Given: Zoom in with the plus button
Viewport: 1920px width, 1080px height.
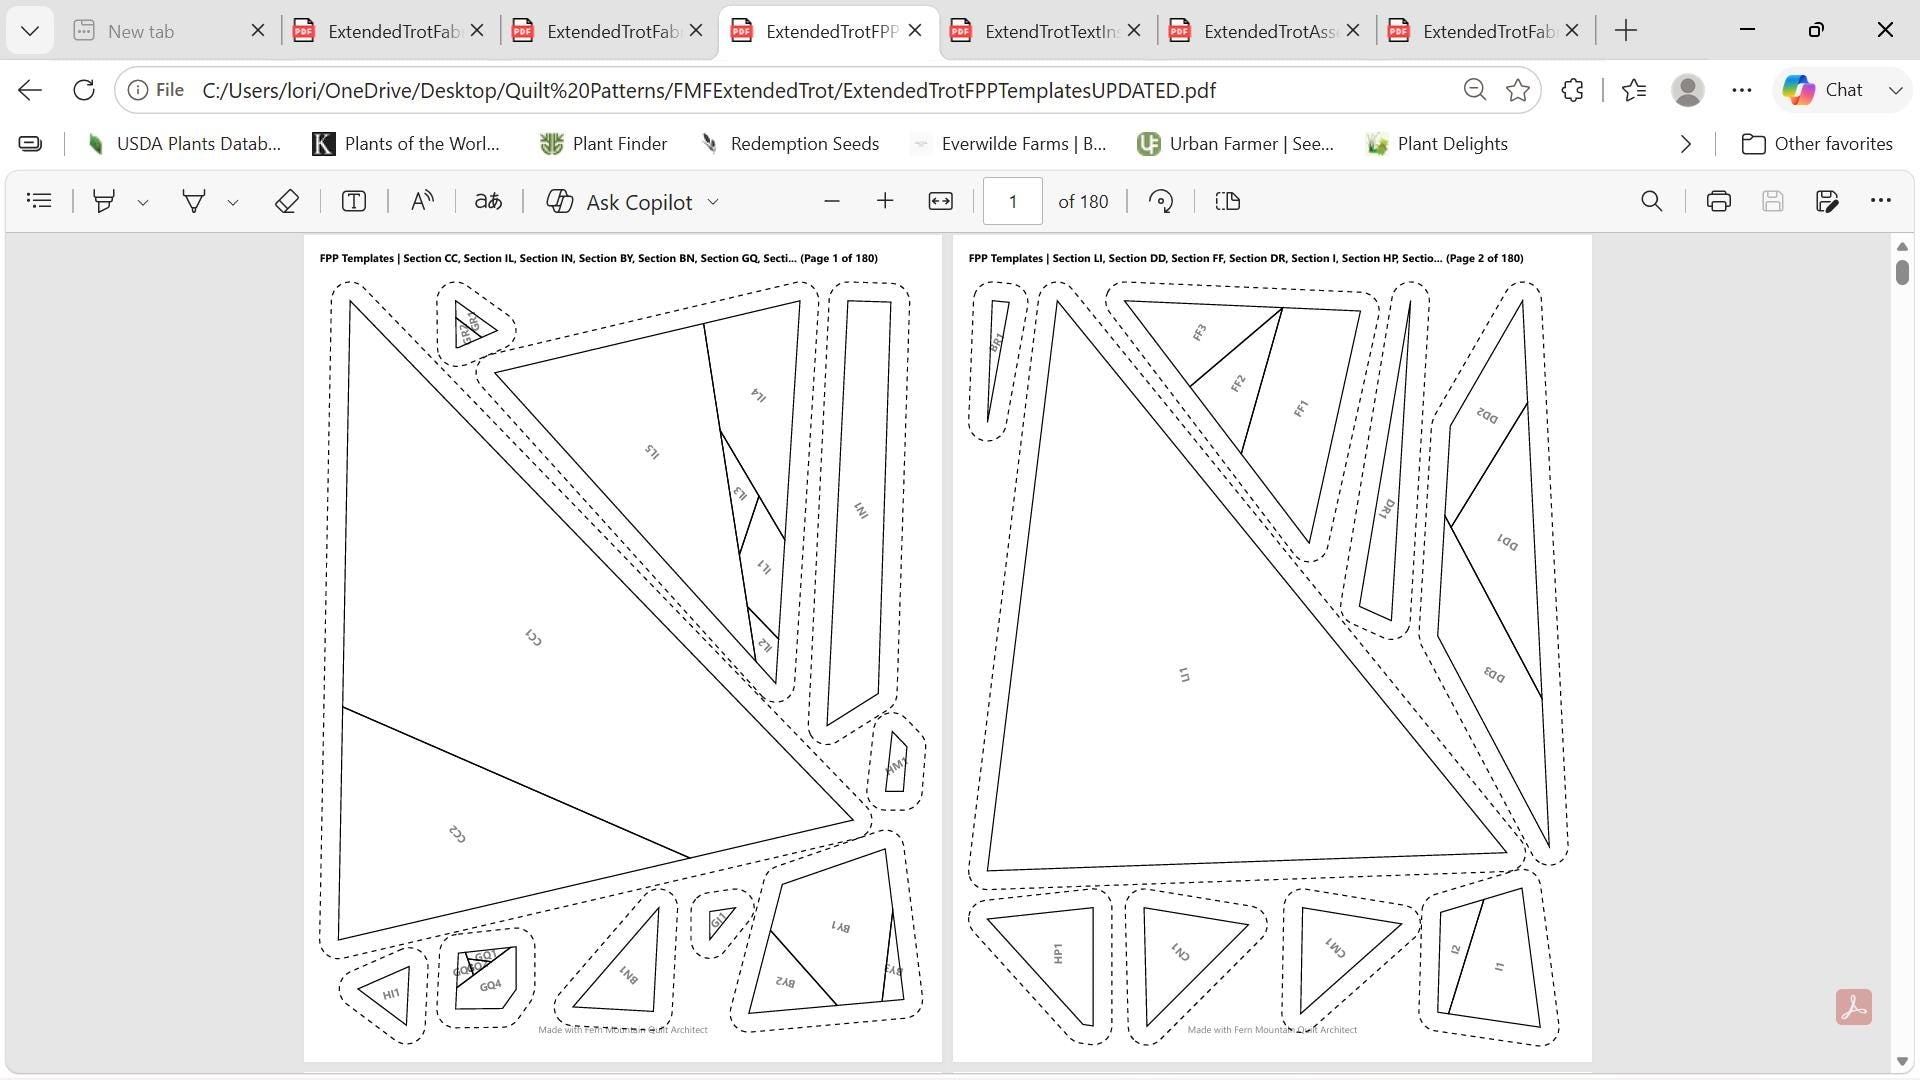Looking at the screenshot, I should click(885, 201).
